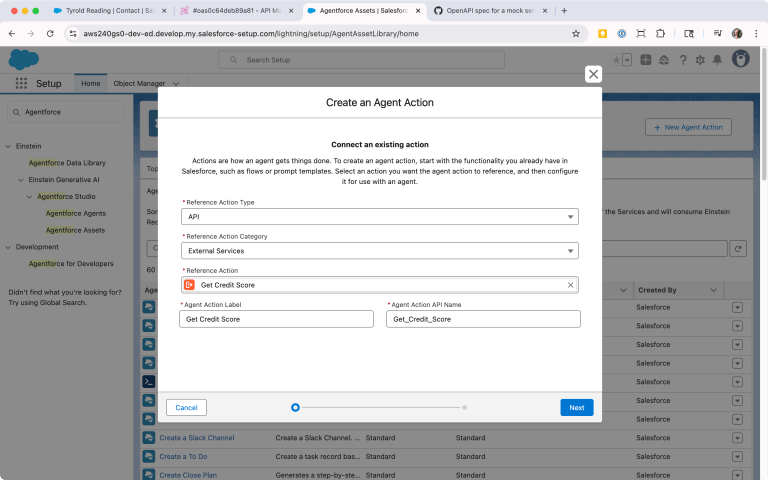Switch to the Home tab

click(91, 83)
